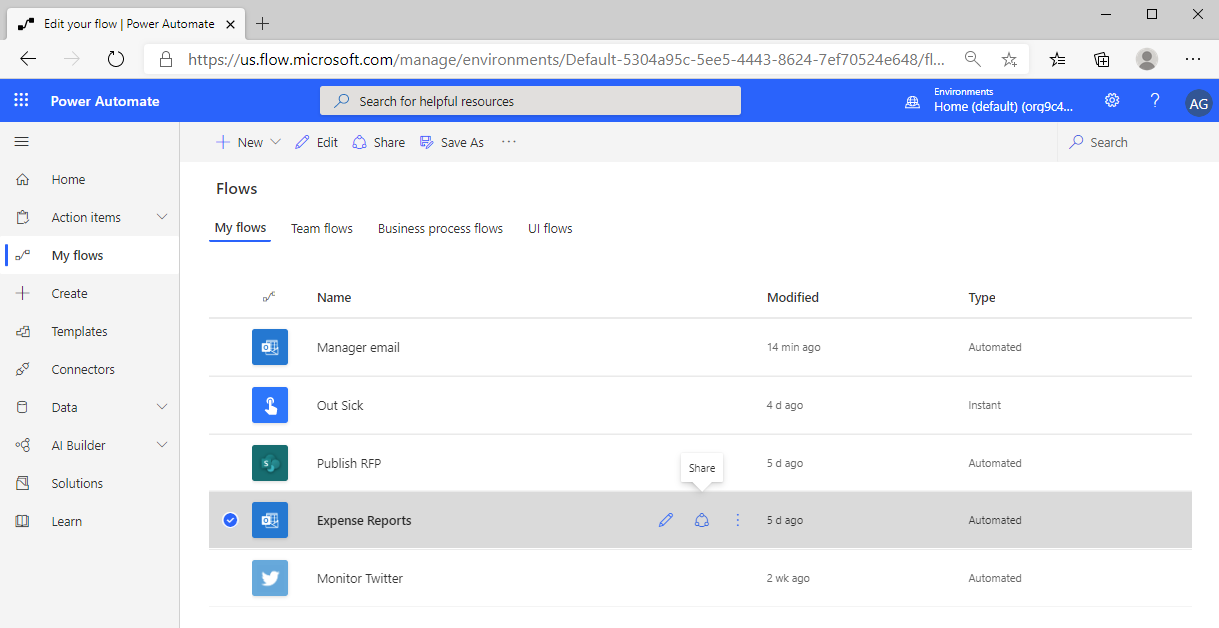
Task: Click the flows Search box
Action: pos(1138,142)
